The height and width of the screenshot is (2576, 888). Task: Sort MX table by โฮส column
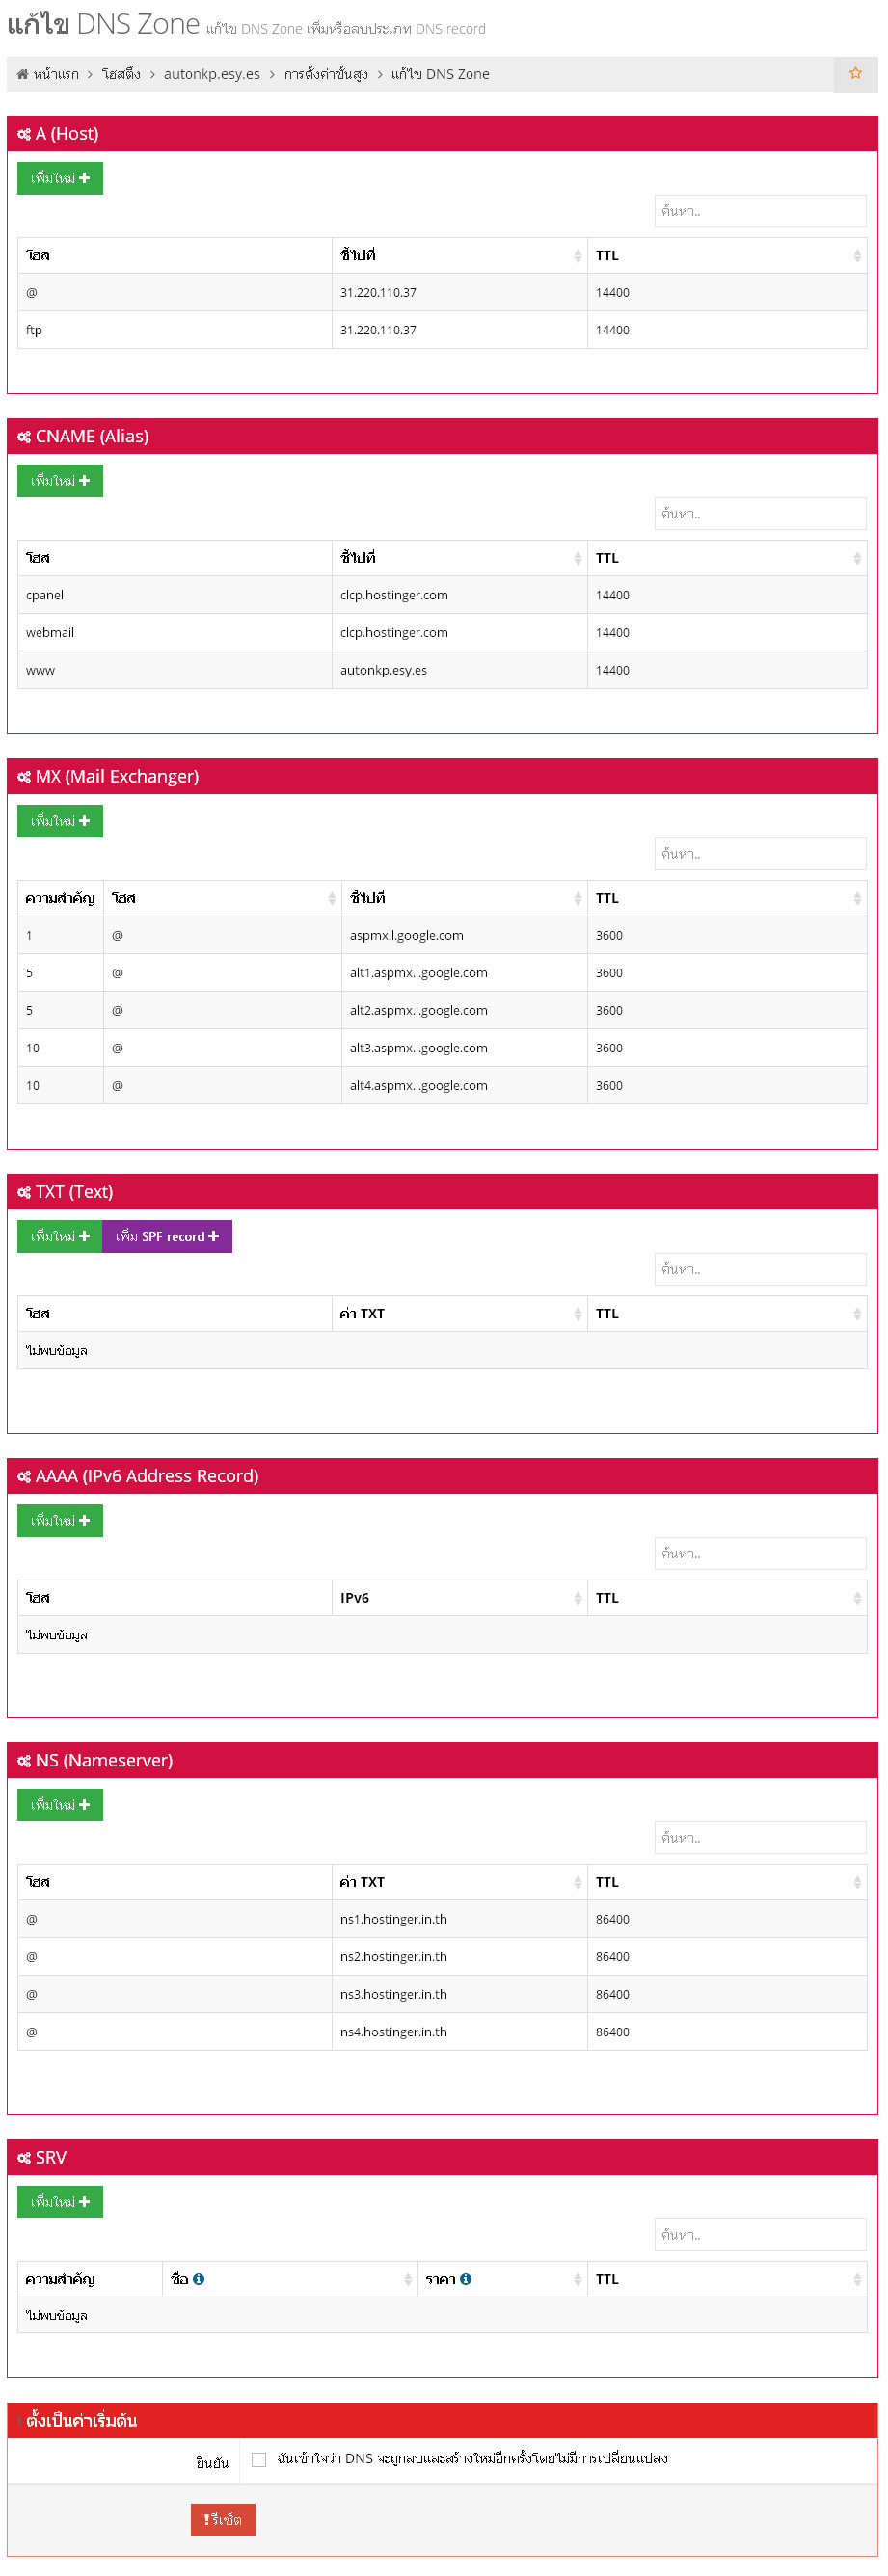pos(331,899)
